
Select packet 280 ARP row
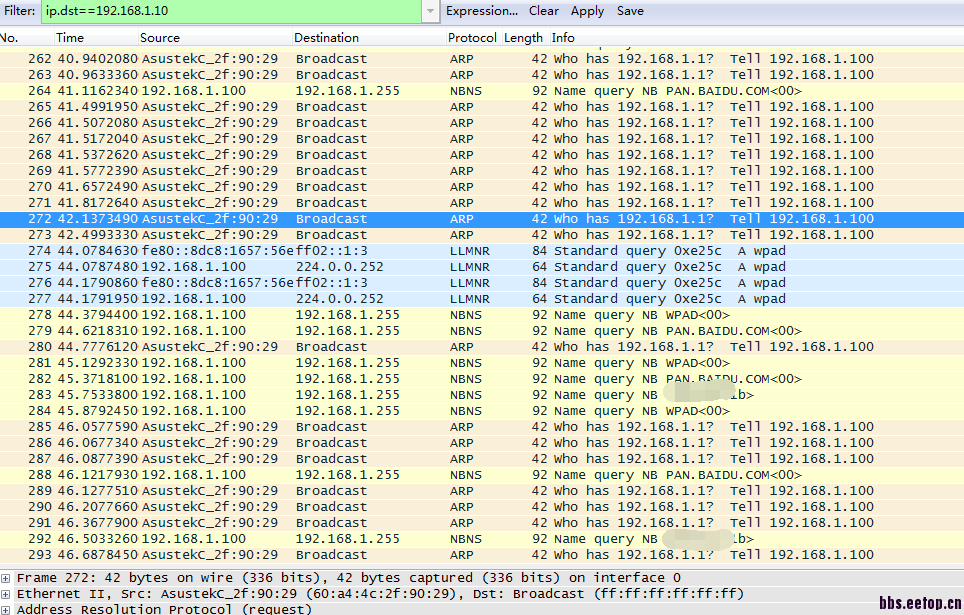pos(482,347)
